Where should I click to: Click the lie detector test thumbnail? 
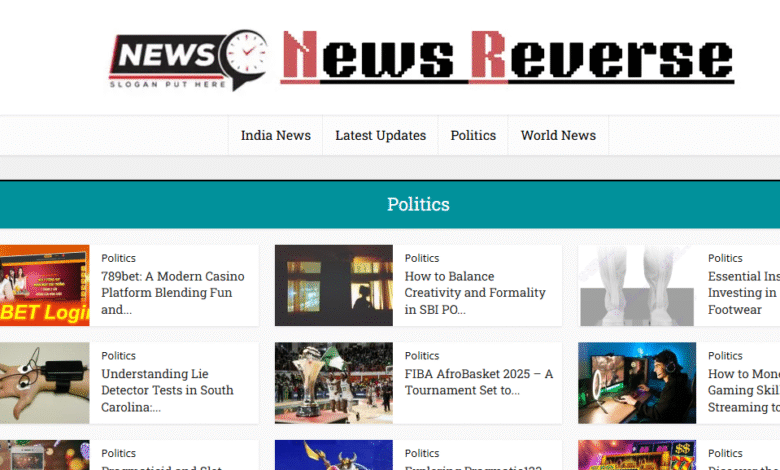44,383
